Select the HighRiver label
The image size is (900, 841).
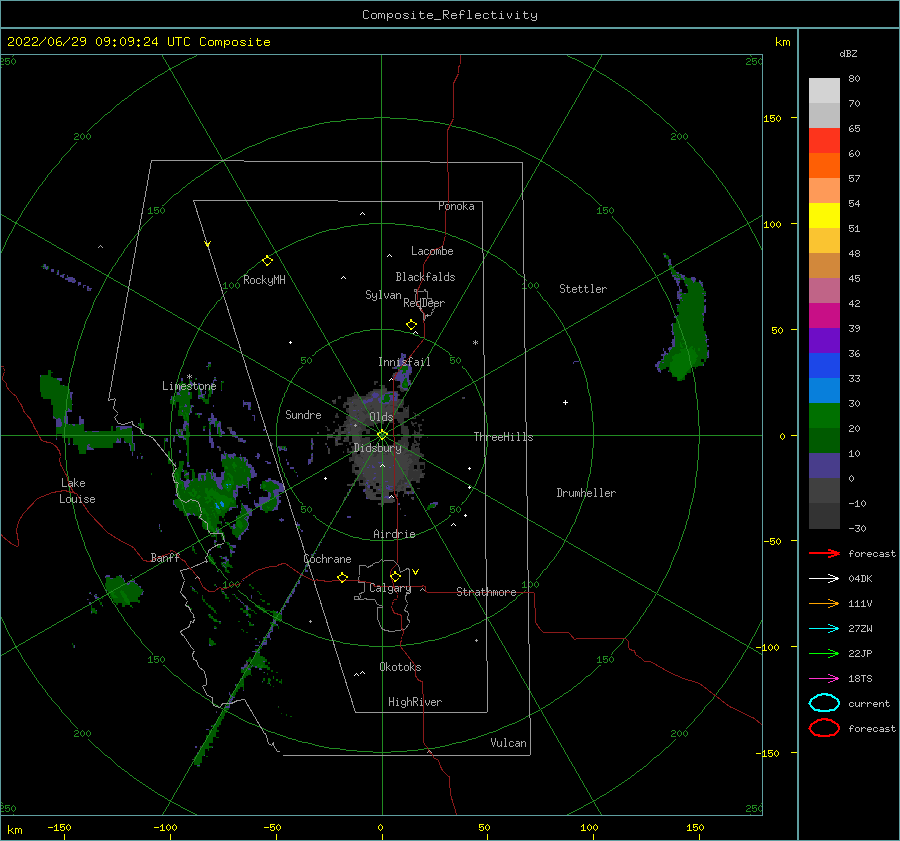click(415, 702)
